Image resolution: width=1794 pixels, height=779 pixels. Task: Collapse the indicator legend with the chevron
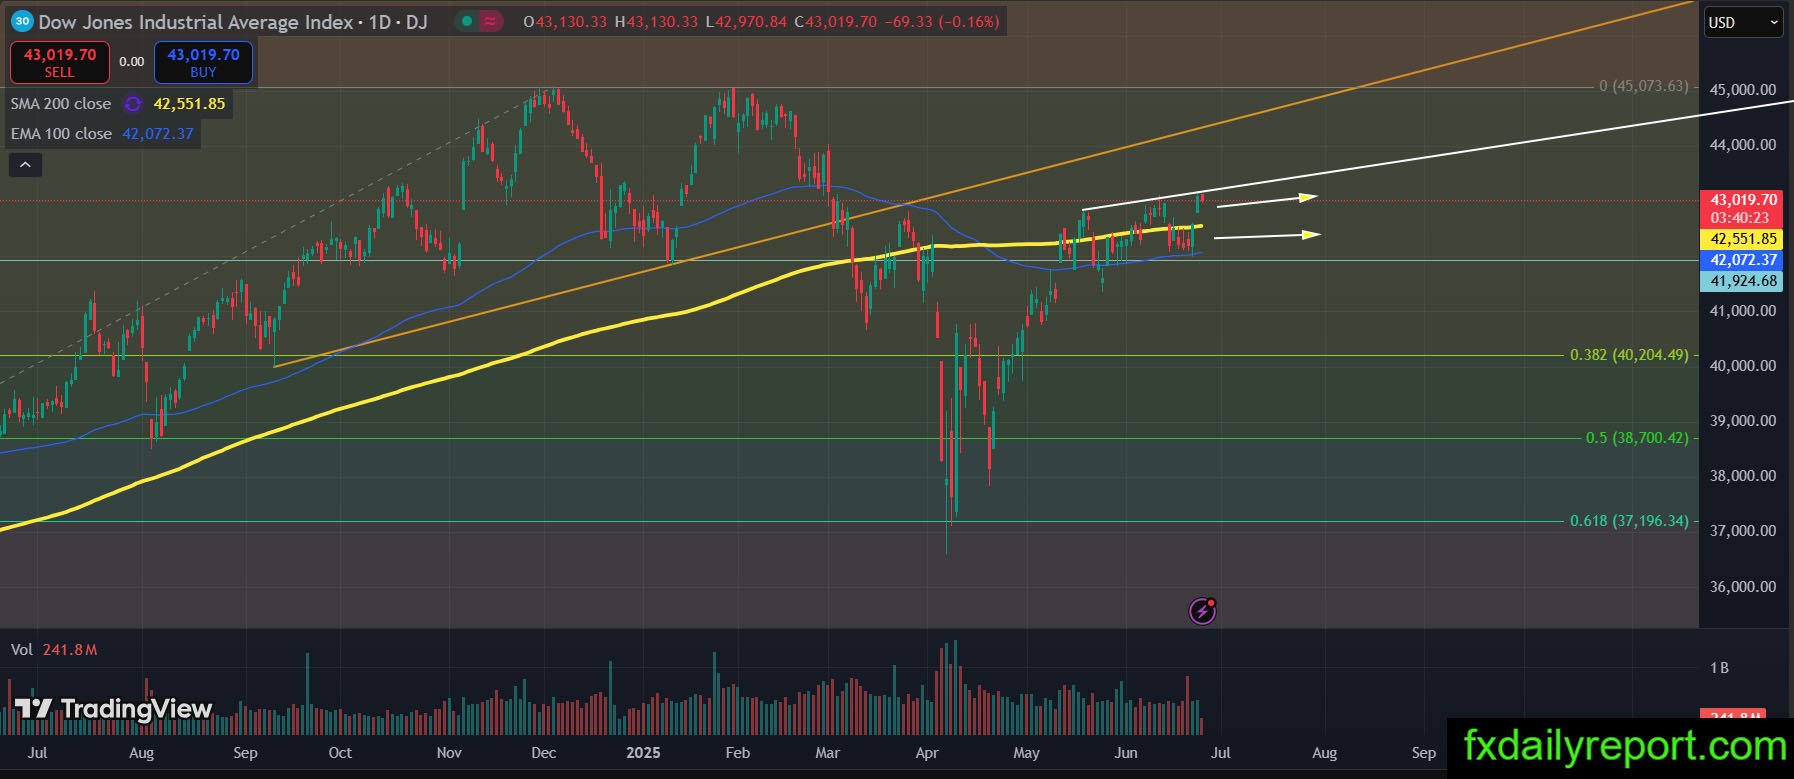pos(25,165)
